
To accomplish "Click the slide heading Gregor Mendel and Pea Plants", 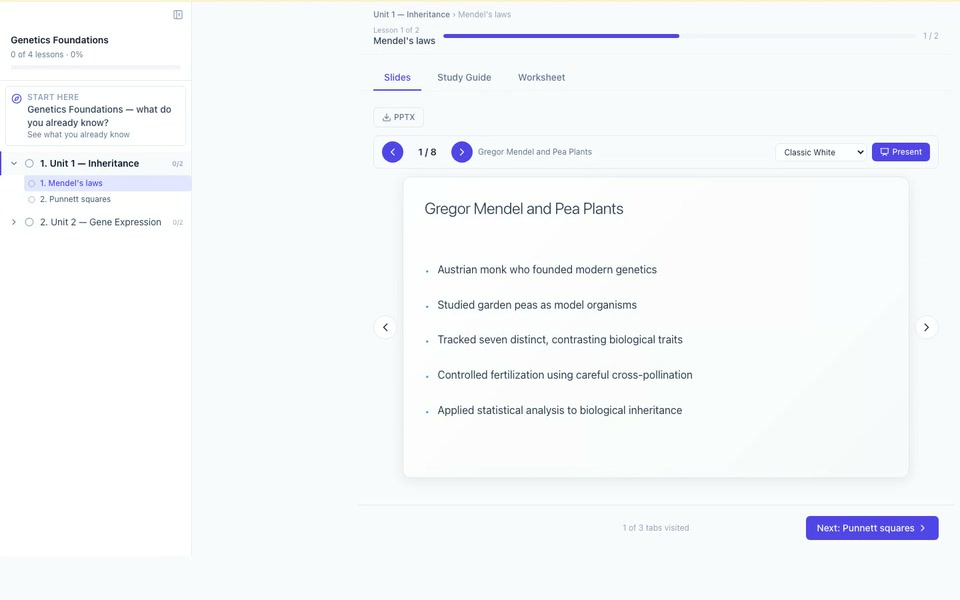I will click(x=523, y=209).
